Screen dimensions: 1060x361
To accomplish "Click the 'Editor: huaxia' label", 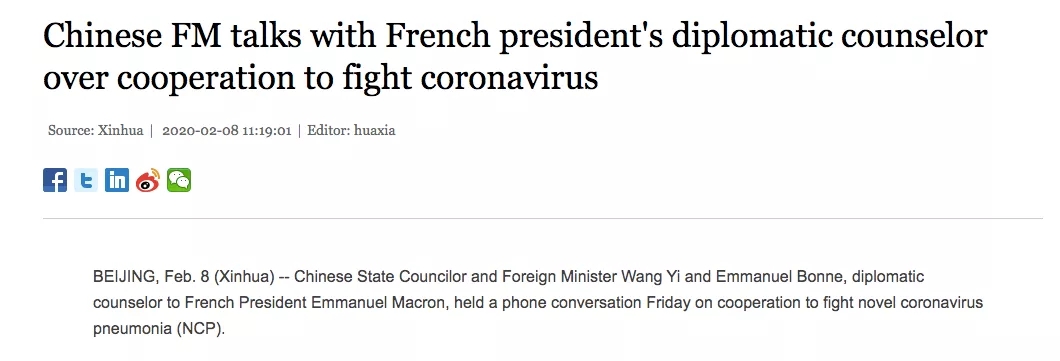I will 351,130.
